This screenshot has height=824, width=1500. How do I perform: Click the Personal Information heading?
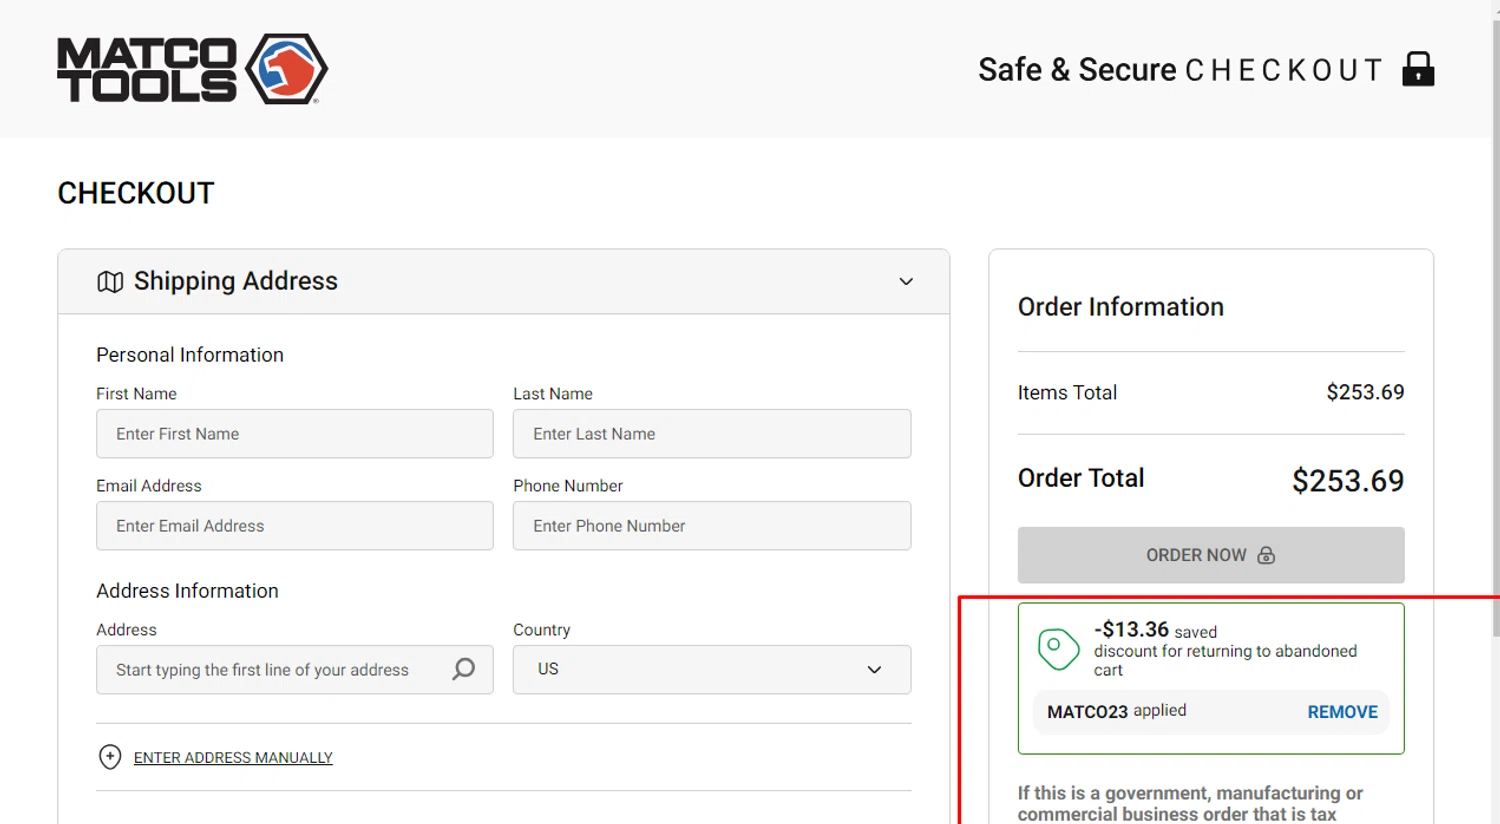pyautogui.click(x=190, y=355)
